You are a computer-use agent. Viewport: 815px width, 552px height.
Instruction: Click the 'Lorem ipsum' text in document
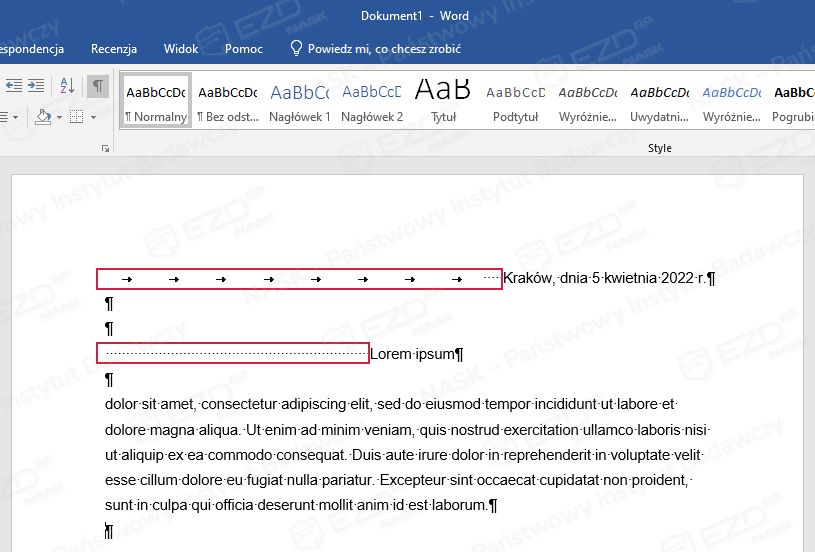[x=412, y=354]
